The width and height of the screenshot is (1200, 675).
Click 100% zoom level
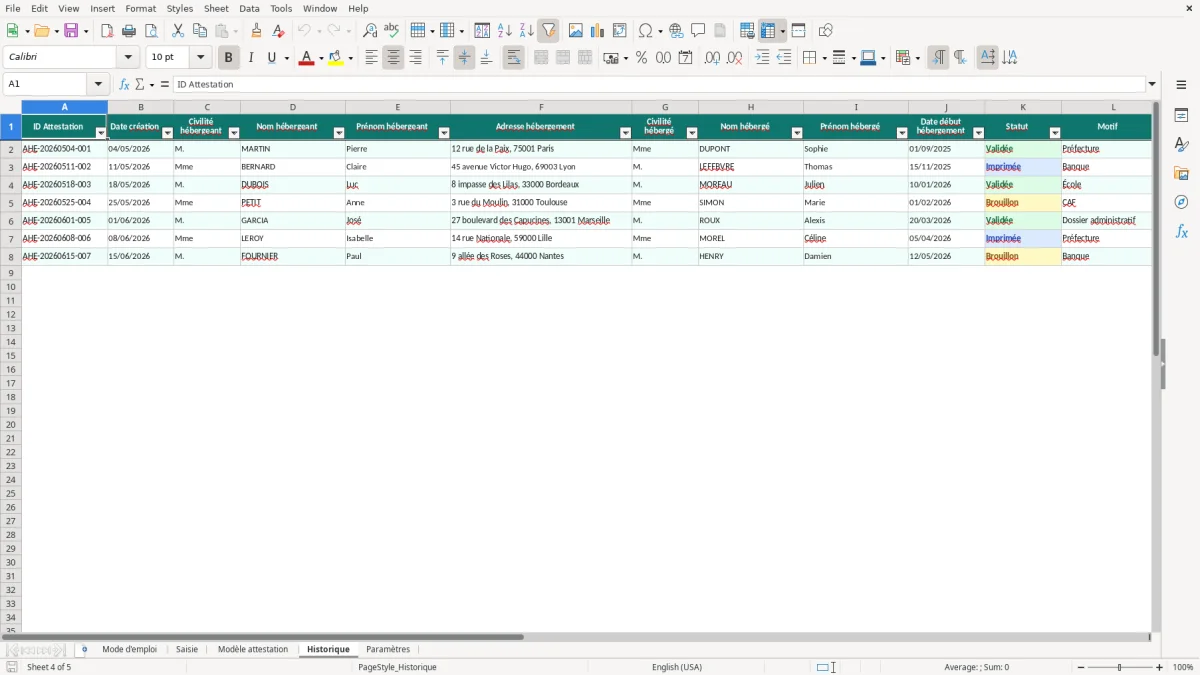click(1183, 667)
